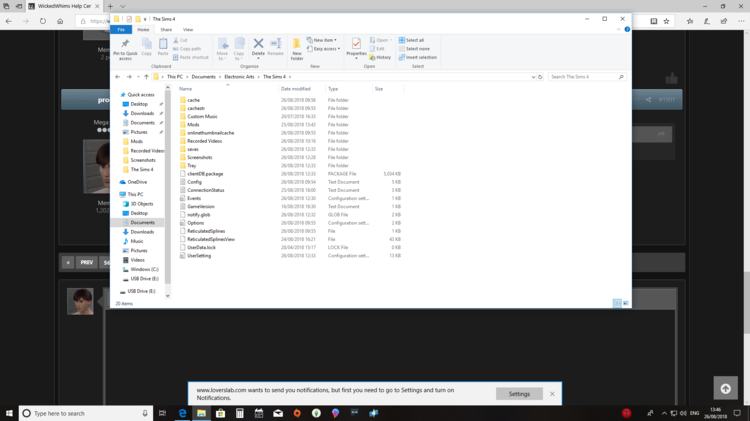Screen dimensions: 750x421
Task: Refresh the folder view
Action: point(540,77)
